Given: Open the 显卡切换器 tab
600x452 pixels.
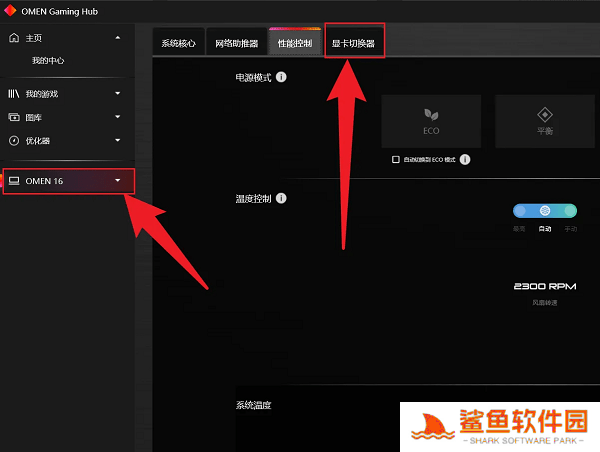Looking at the screenshot, I should click(354, 41).
